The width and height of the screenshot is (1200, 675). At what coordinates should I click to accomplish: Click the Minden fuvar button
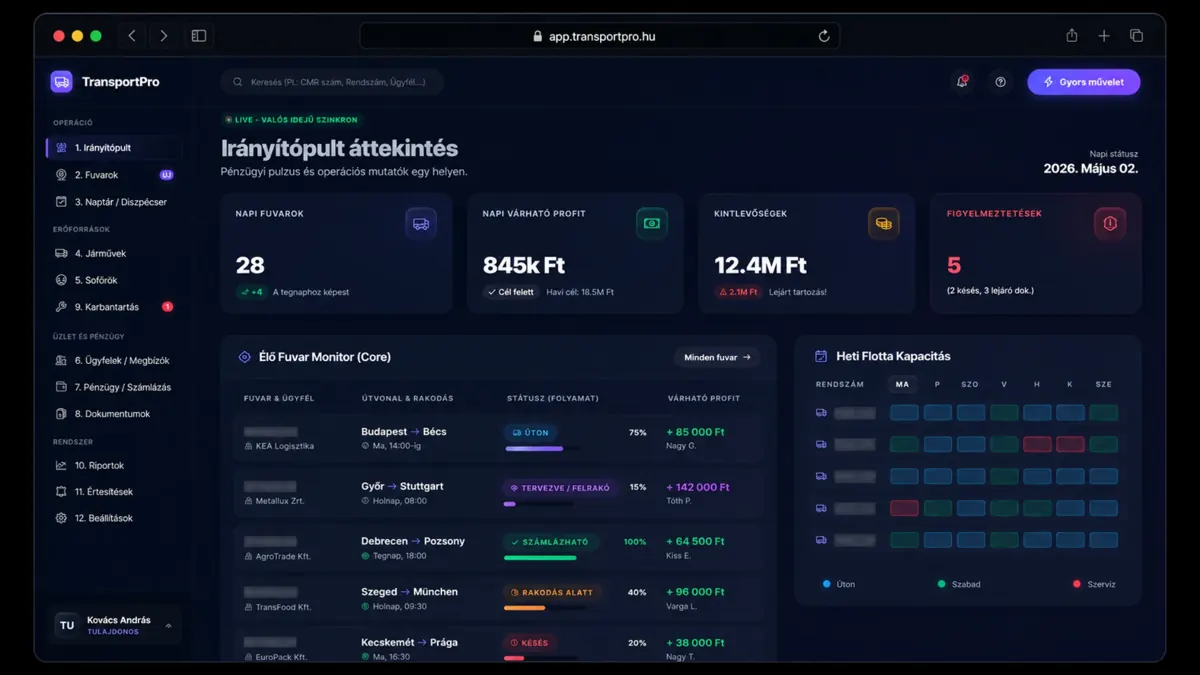(x=717, y=357)
